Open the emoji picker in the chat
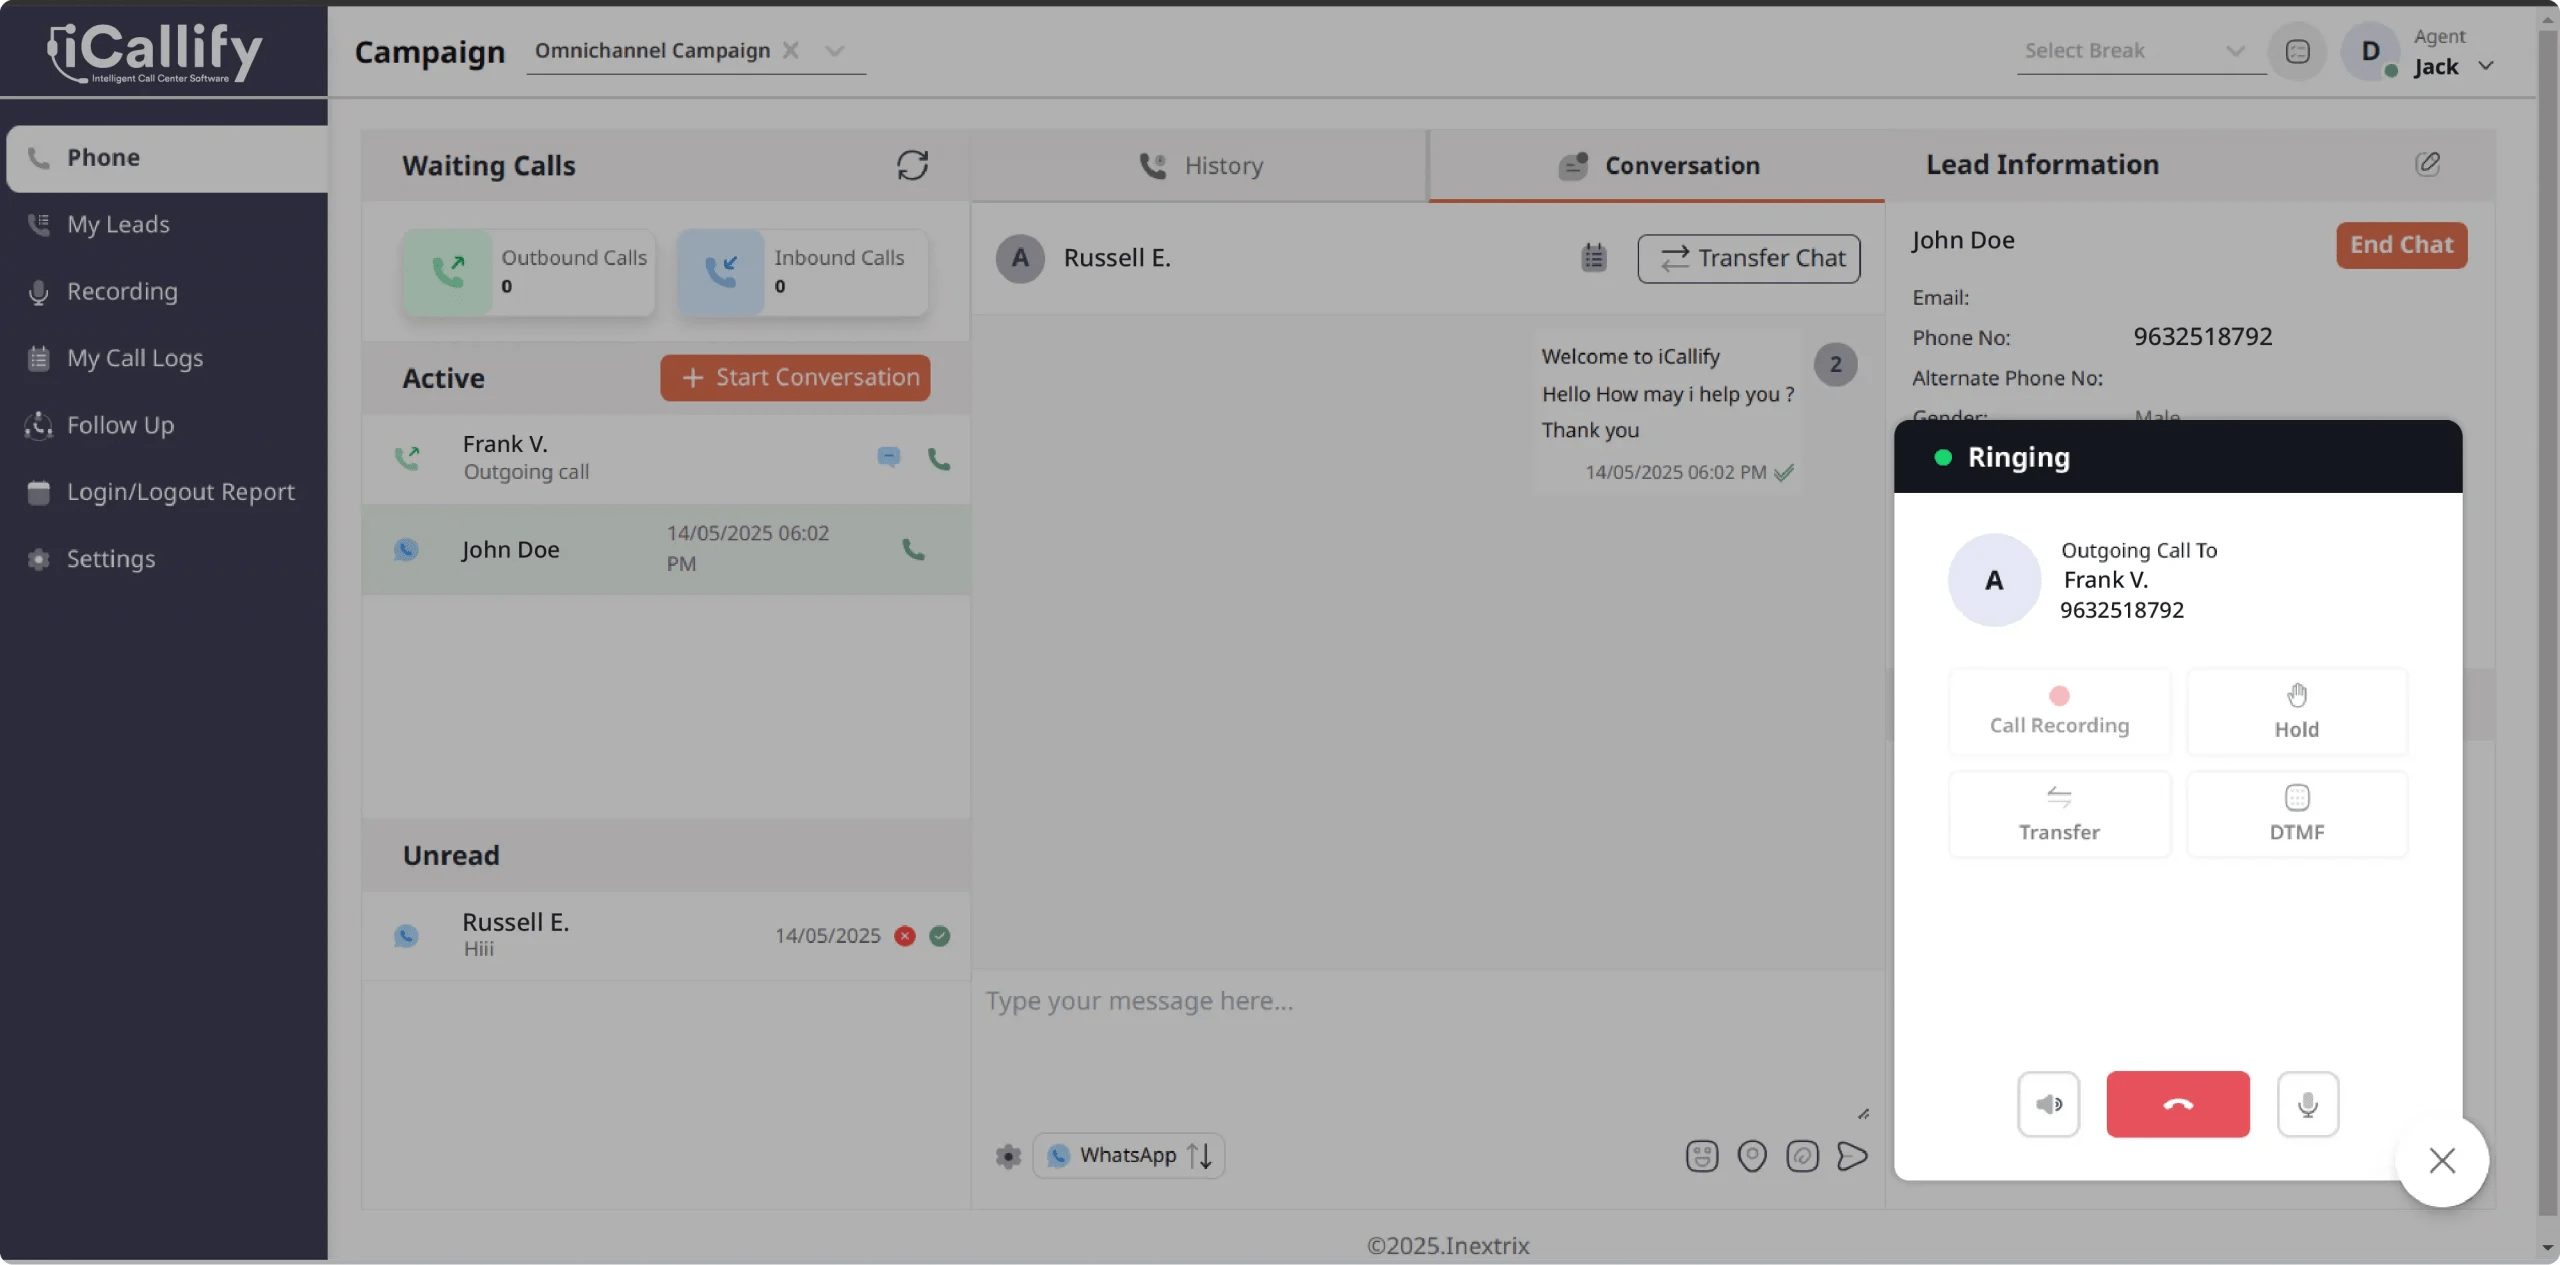Image resolution: width=2560 pixels, height=1265 pixels. [x=1701, y=1156]
